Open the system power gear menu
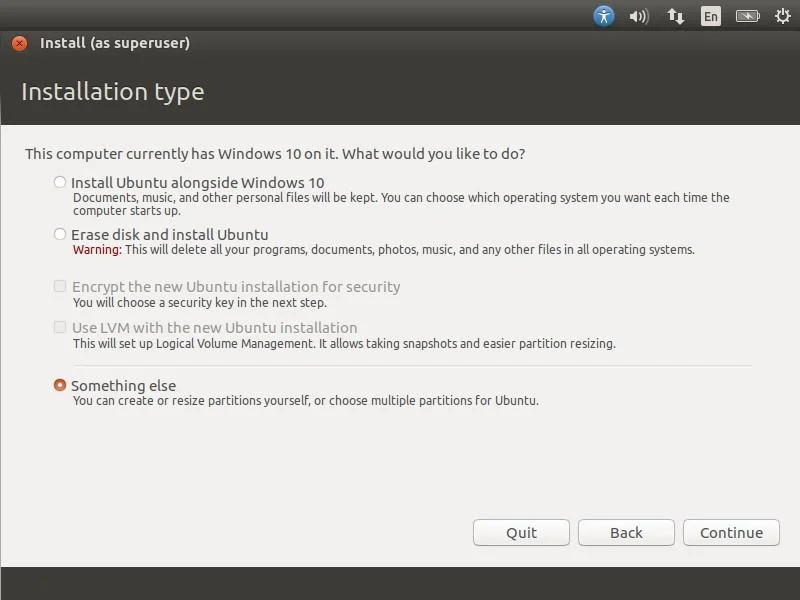This screenshot has width=800, height=600. pos(783,16)
